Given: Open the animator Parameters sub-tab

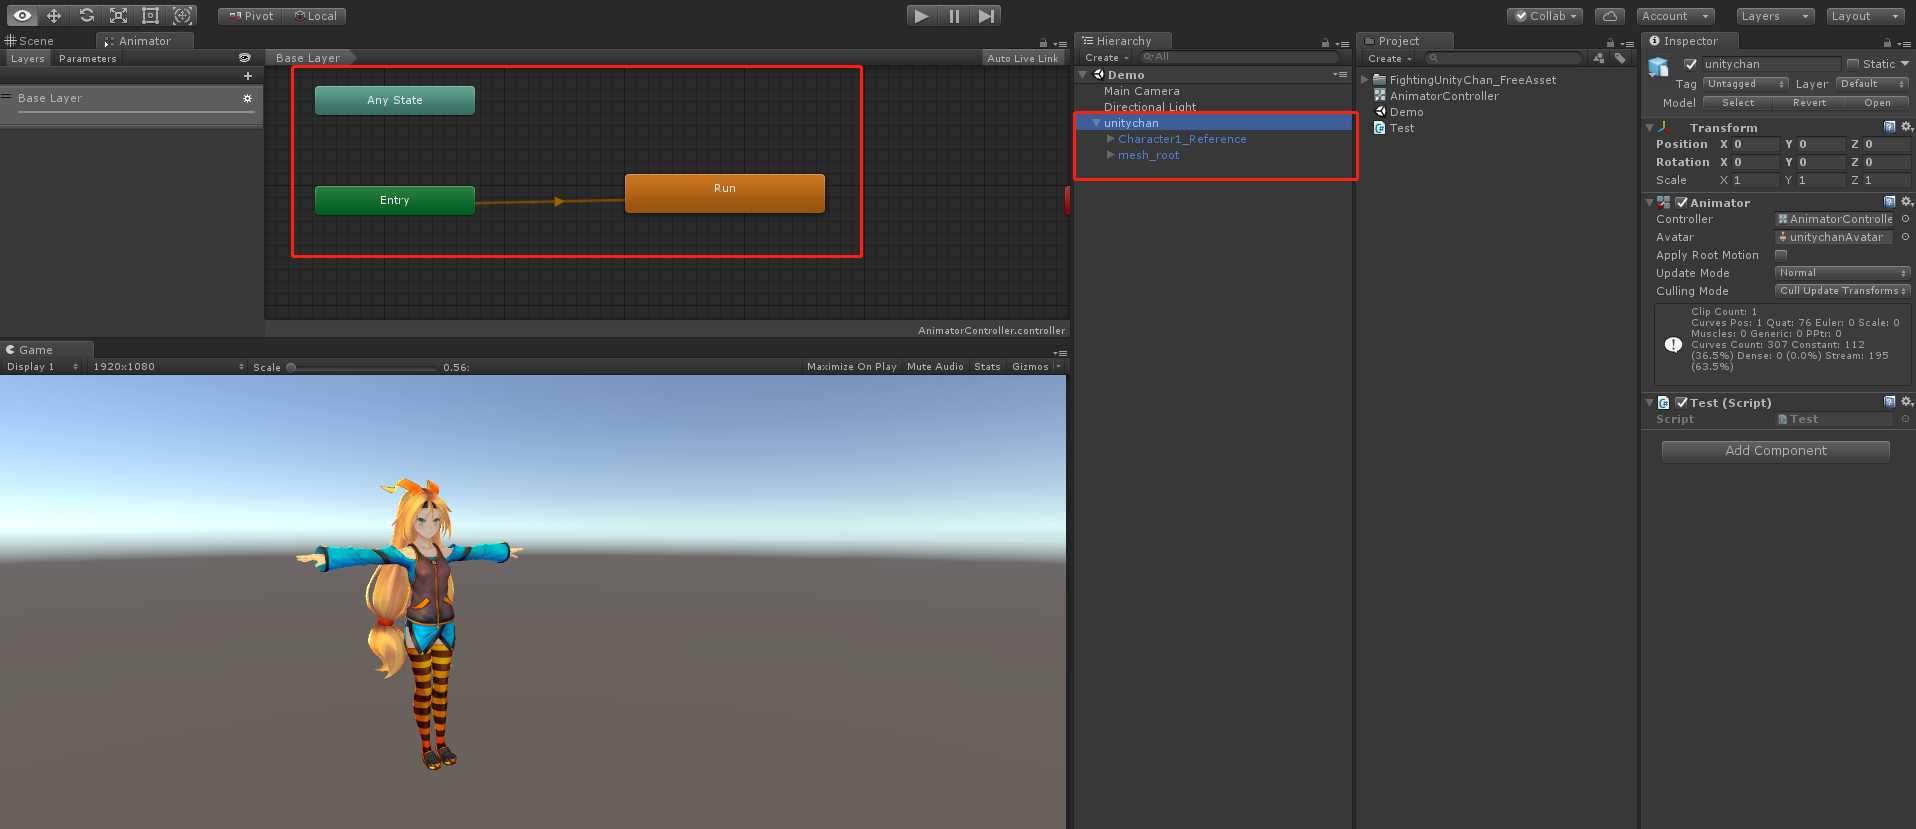Looking at the screenshot, I should (x=88, y=59).
